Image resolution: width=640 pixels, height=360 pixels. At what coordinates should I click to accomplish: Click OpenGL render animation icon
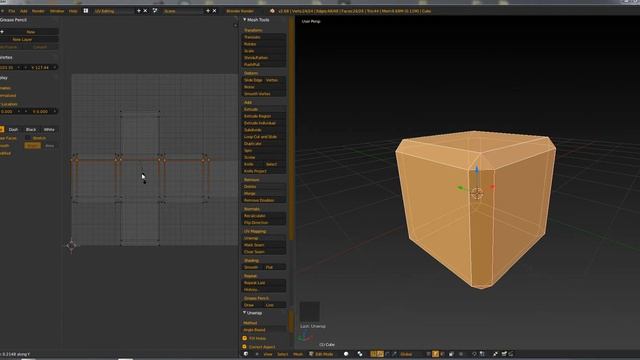point(511,354)
